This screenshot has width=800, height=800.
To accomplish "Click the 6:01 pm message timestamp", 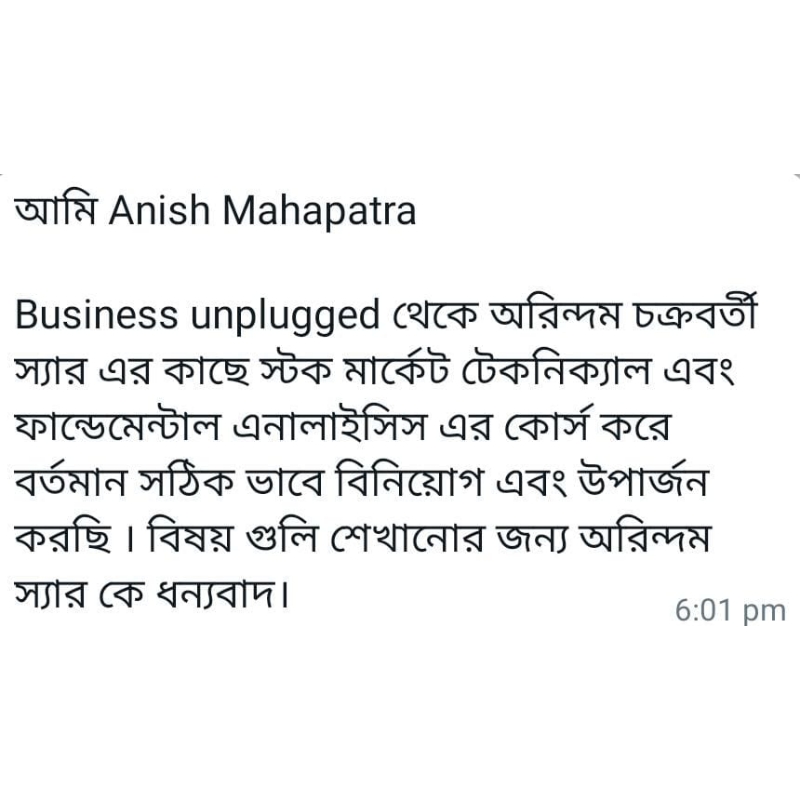I will click(730, 611).
